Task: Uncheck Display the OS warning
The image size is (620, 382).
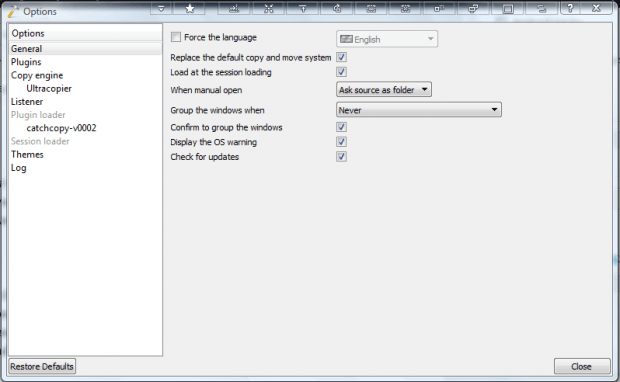Action: tap(341, 142)
